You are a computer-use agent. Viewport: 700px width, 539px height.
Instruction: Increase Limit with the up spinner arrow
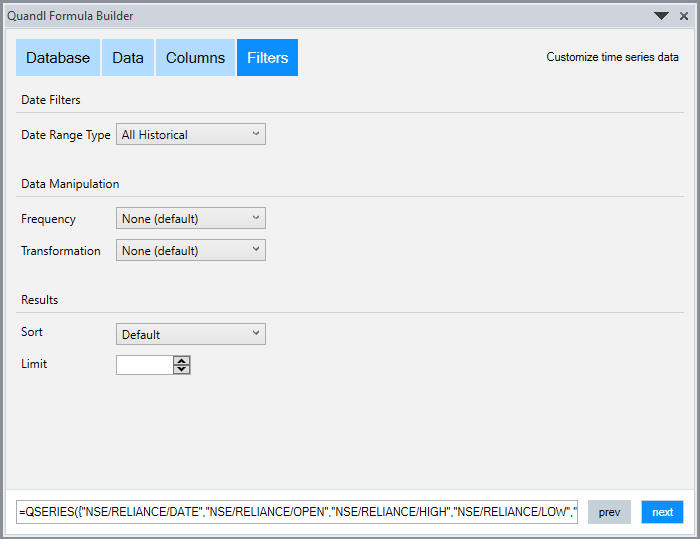[x=182, y=361]
